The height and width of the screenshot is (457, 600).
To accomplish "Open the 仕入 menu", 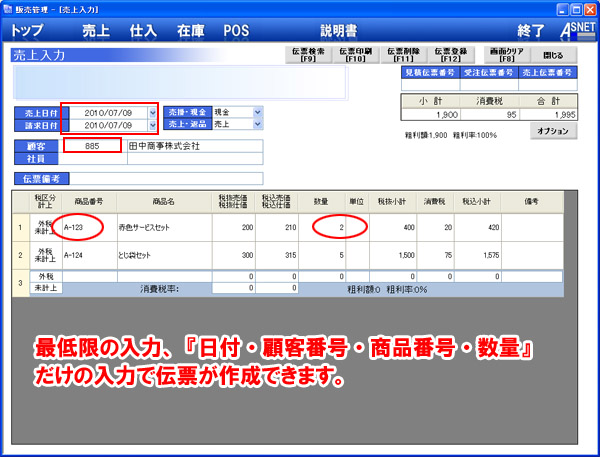I will (143, 31).
